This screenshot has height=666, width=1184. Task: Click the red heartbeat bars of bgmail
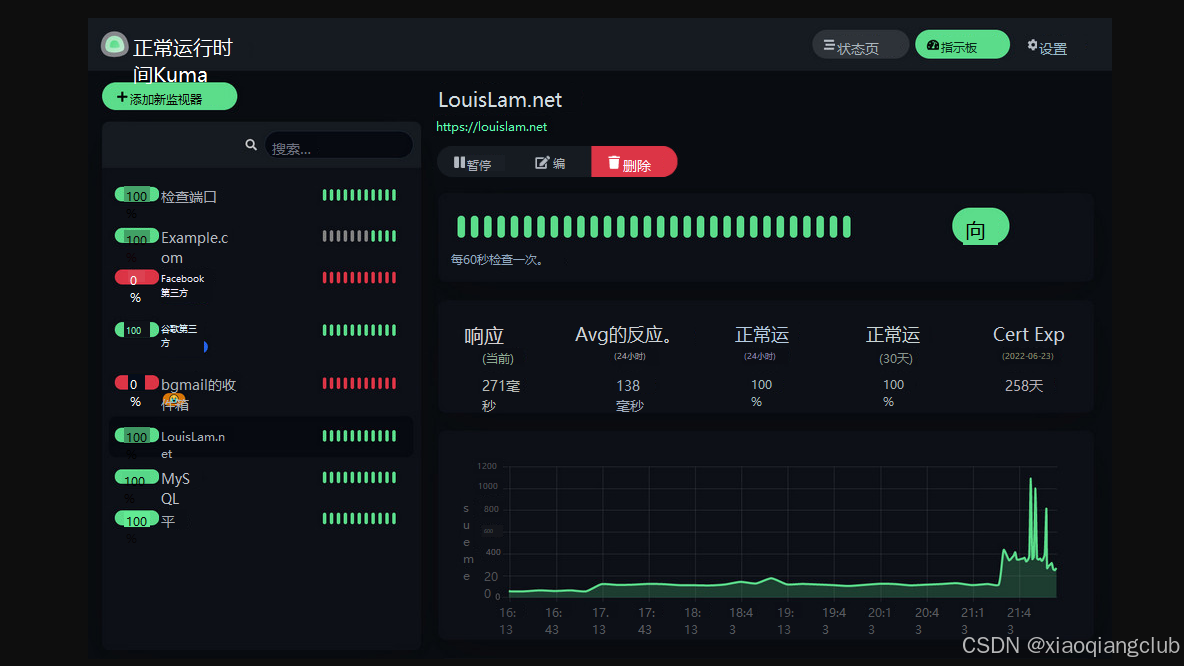359,384
